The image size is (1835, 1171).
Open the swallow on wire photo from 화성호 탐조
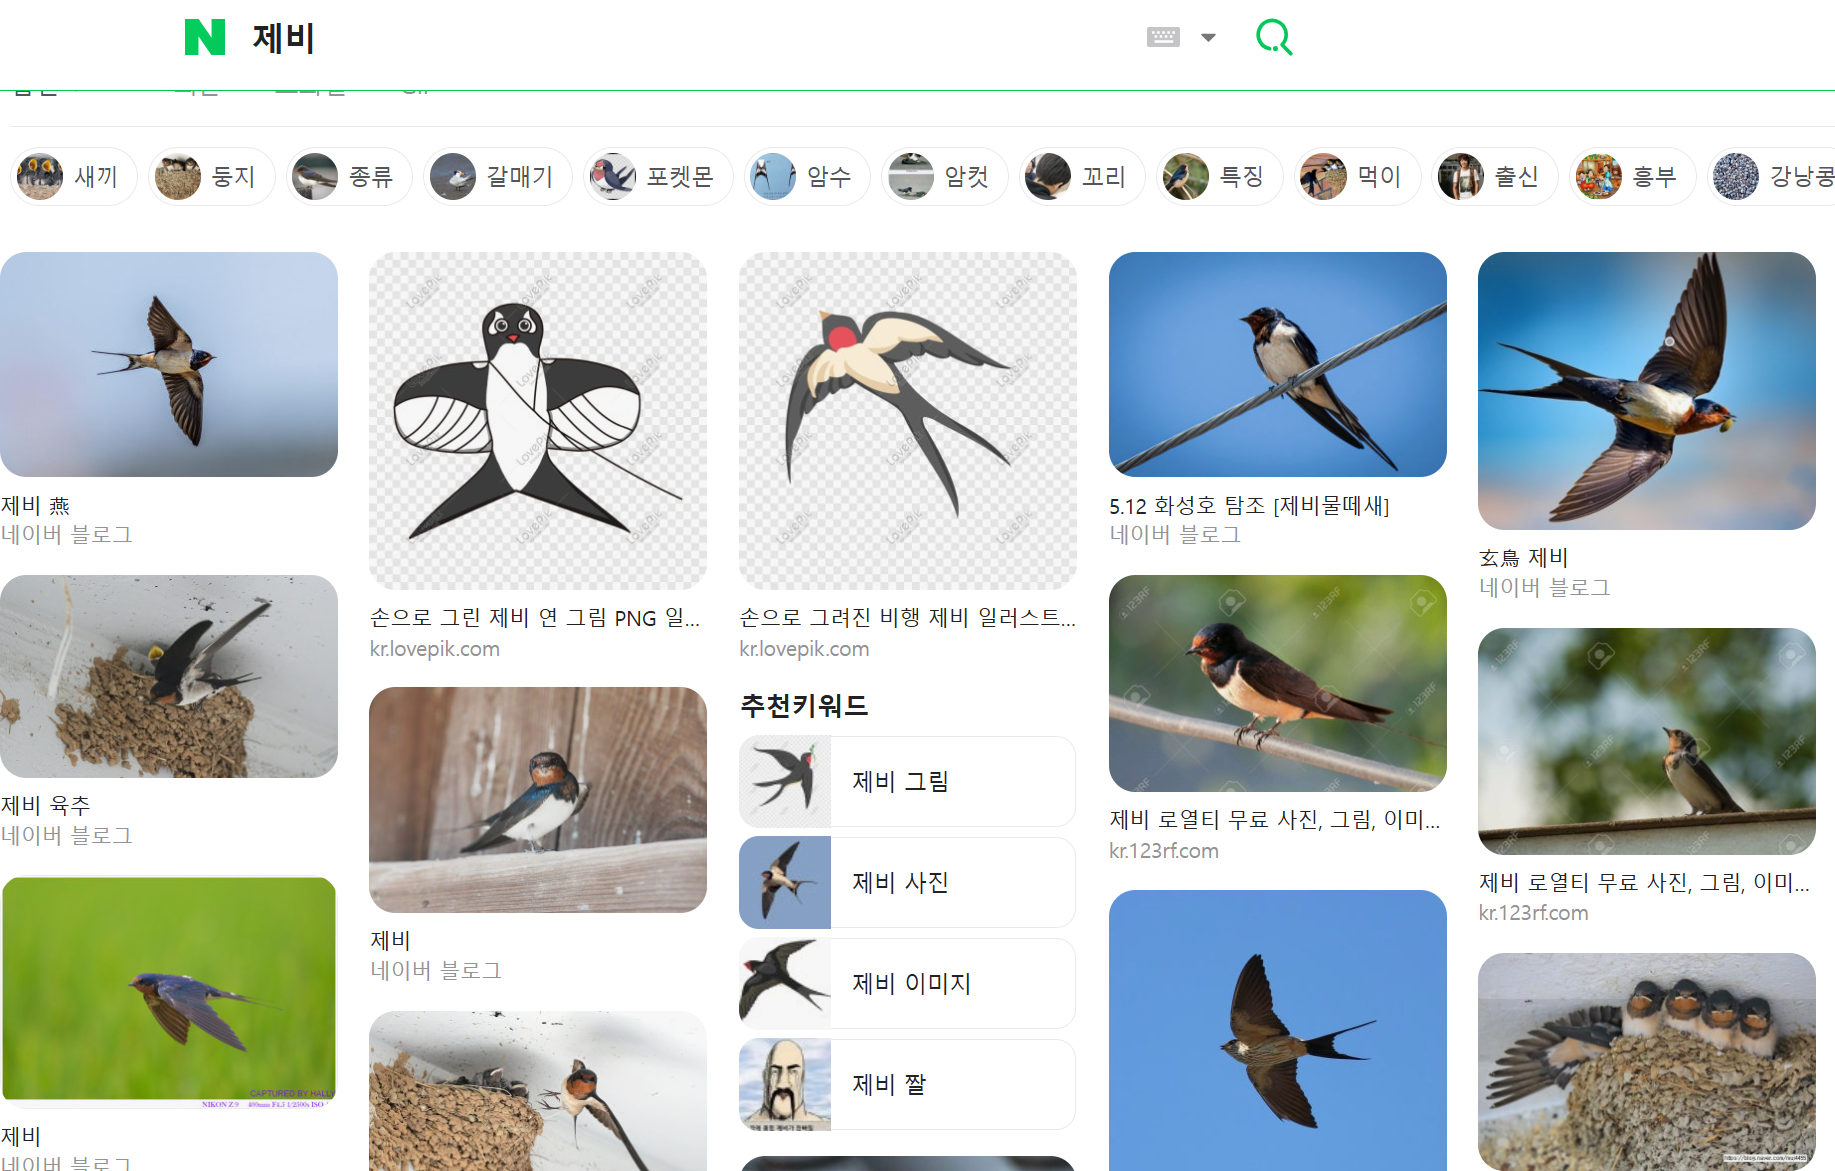pyautogui.click(x=1278, y=364)
